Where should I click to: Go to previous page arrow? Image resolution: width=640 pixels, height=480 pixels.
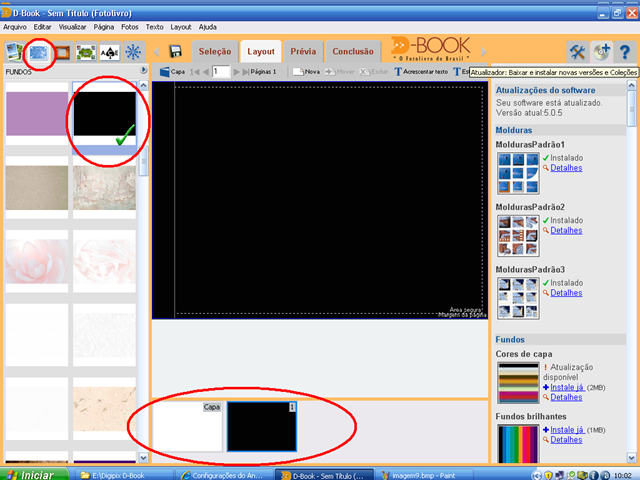tap(205, 72)
